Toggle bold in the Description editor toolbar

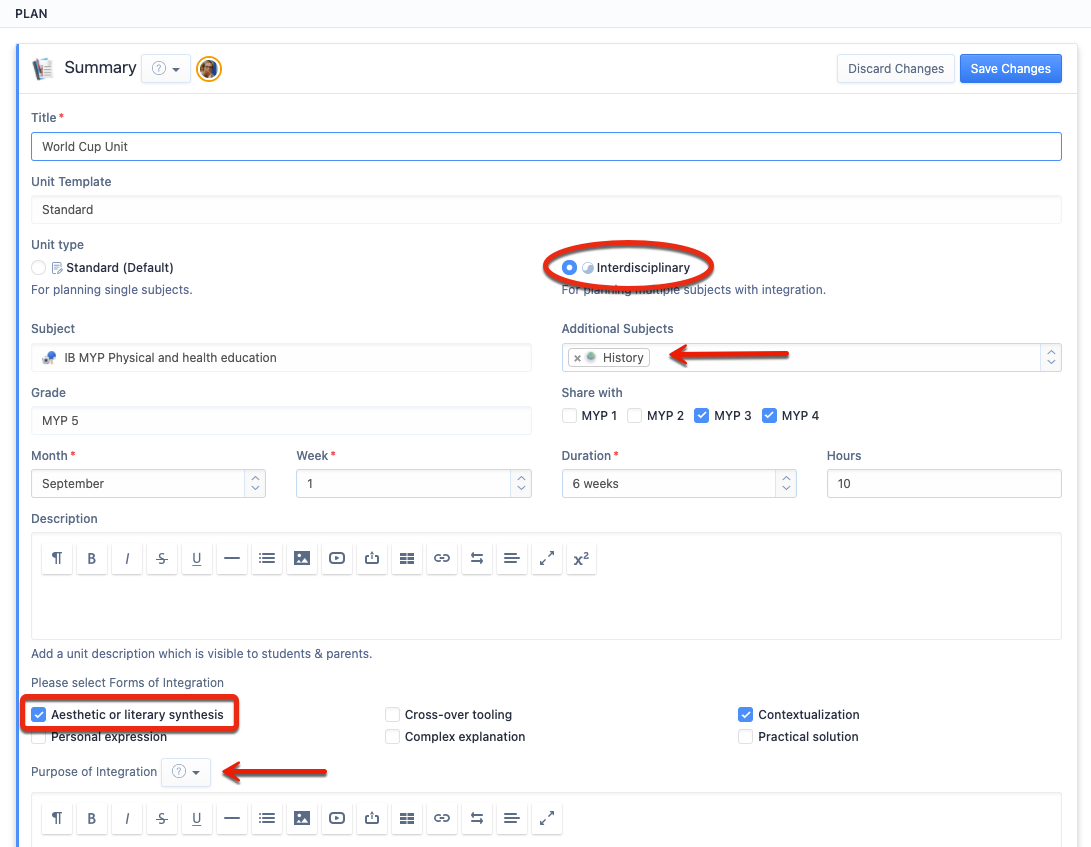pos(92,559)
